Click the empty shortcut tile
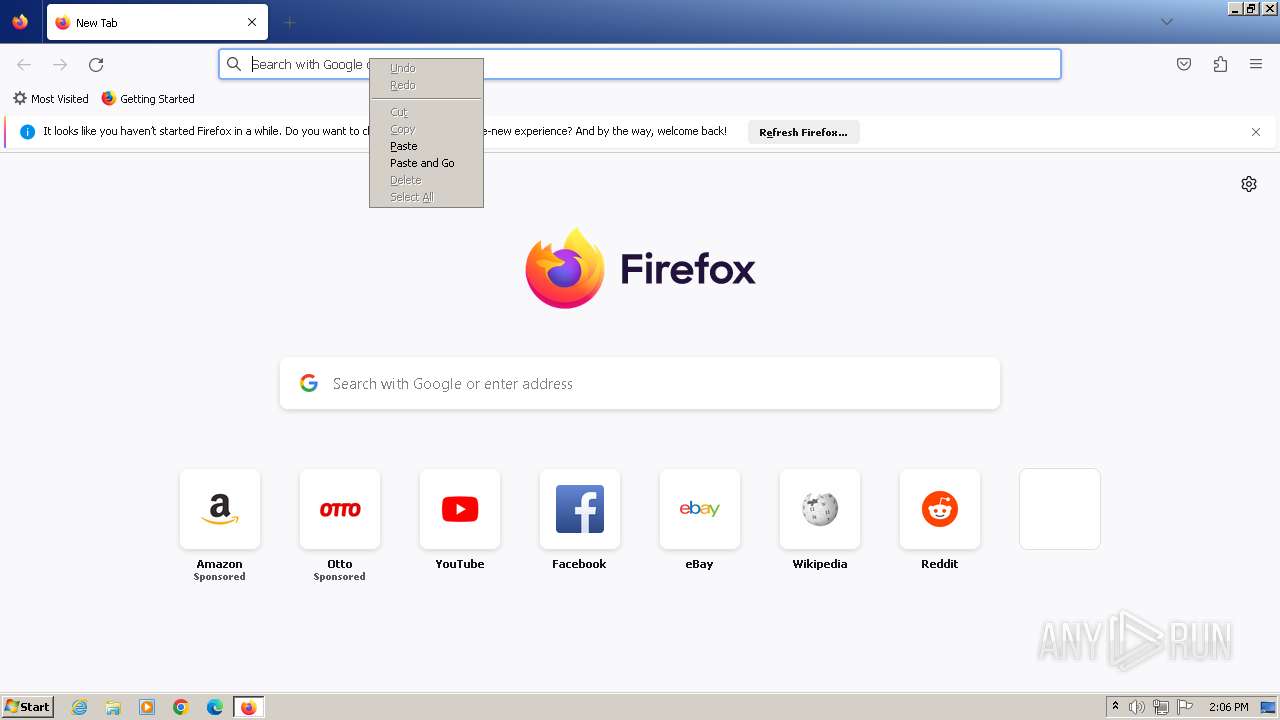Screen dimensions: 1280x720 (1060, 509)
